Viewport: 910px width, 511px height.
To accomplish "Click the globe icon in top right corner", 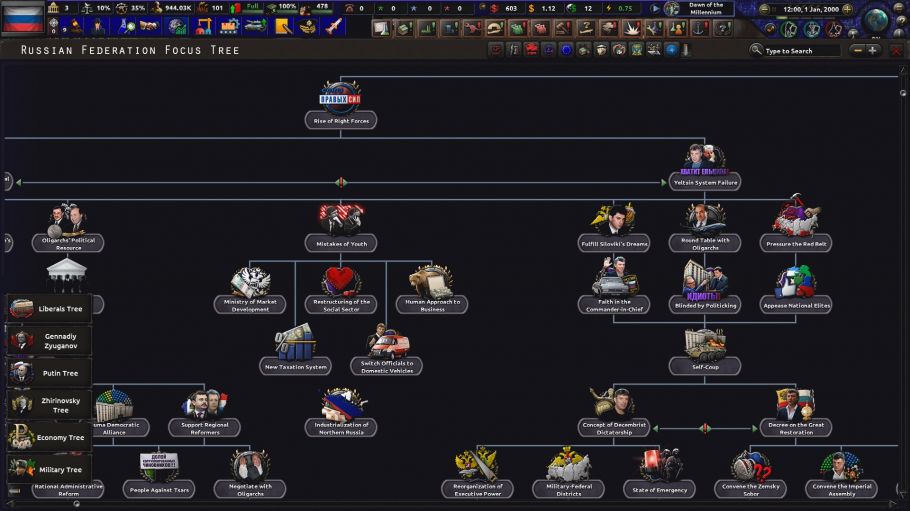I will [876, 19].
